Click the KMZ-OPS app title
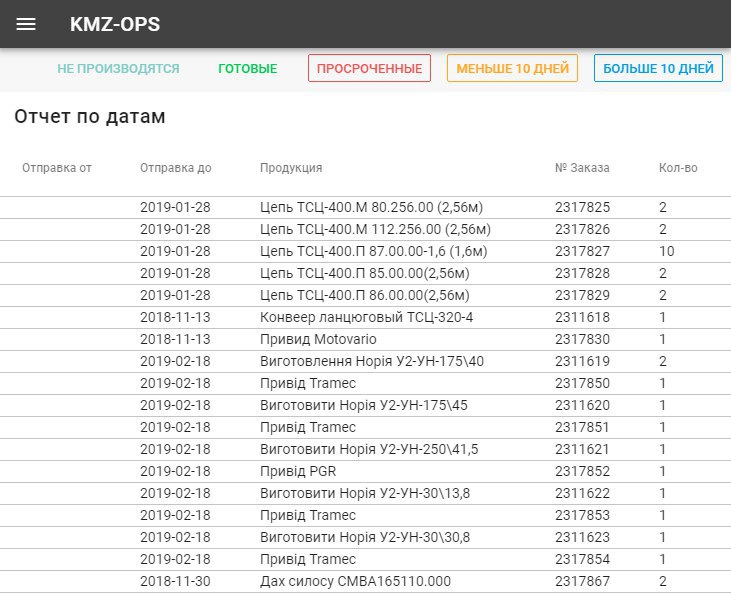Screen dimensions: 731x595 coord(115,24)
